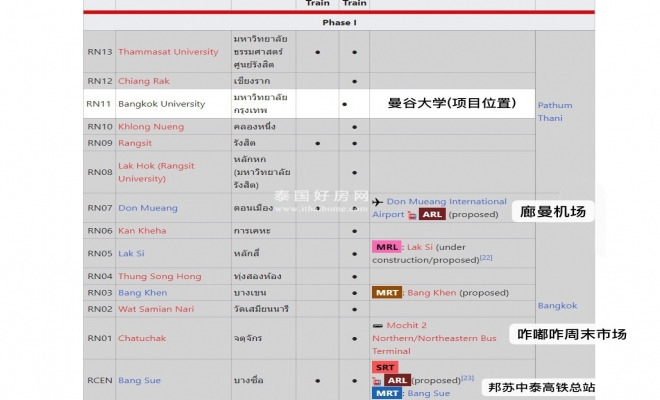Open the Khlong Nueng station link

click(x=151, y=127)
